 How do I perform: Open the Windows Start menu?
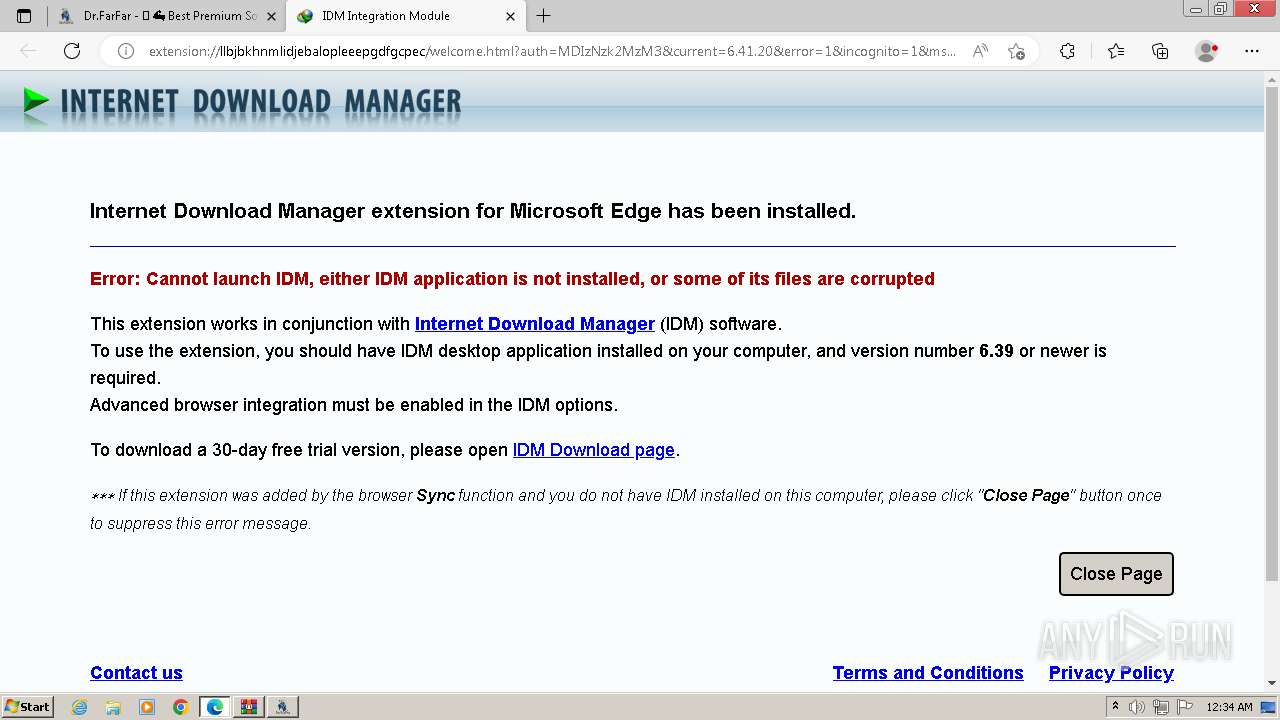[28, 707]
